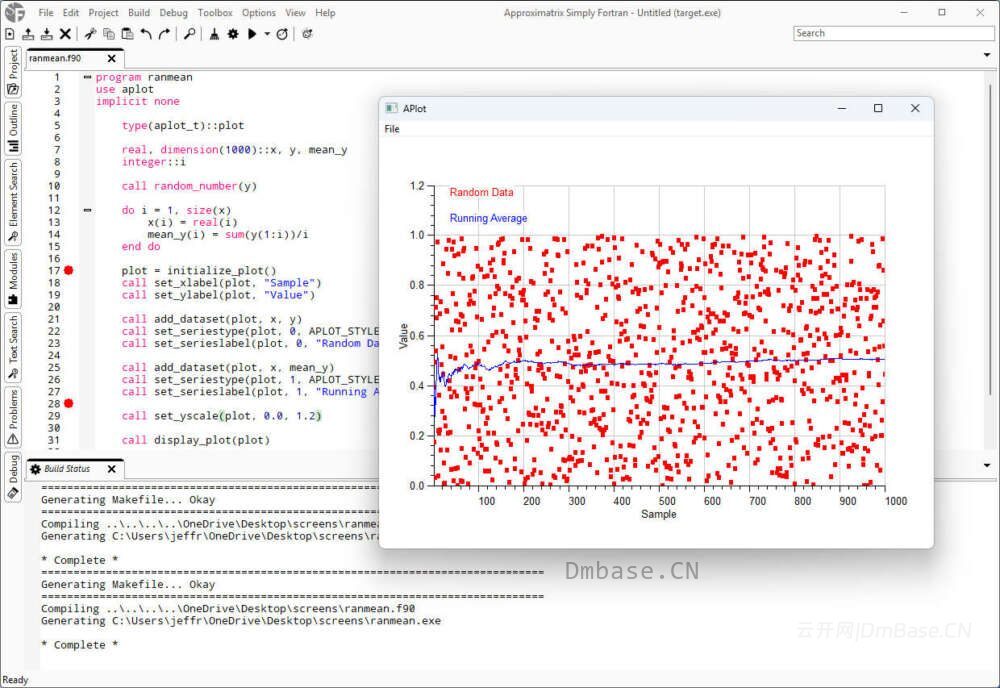Screen dimensions: 1000x688
Task: Select the Build Status tab
Action: (67, 469)
